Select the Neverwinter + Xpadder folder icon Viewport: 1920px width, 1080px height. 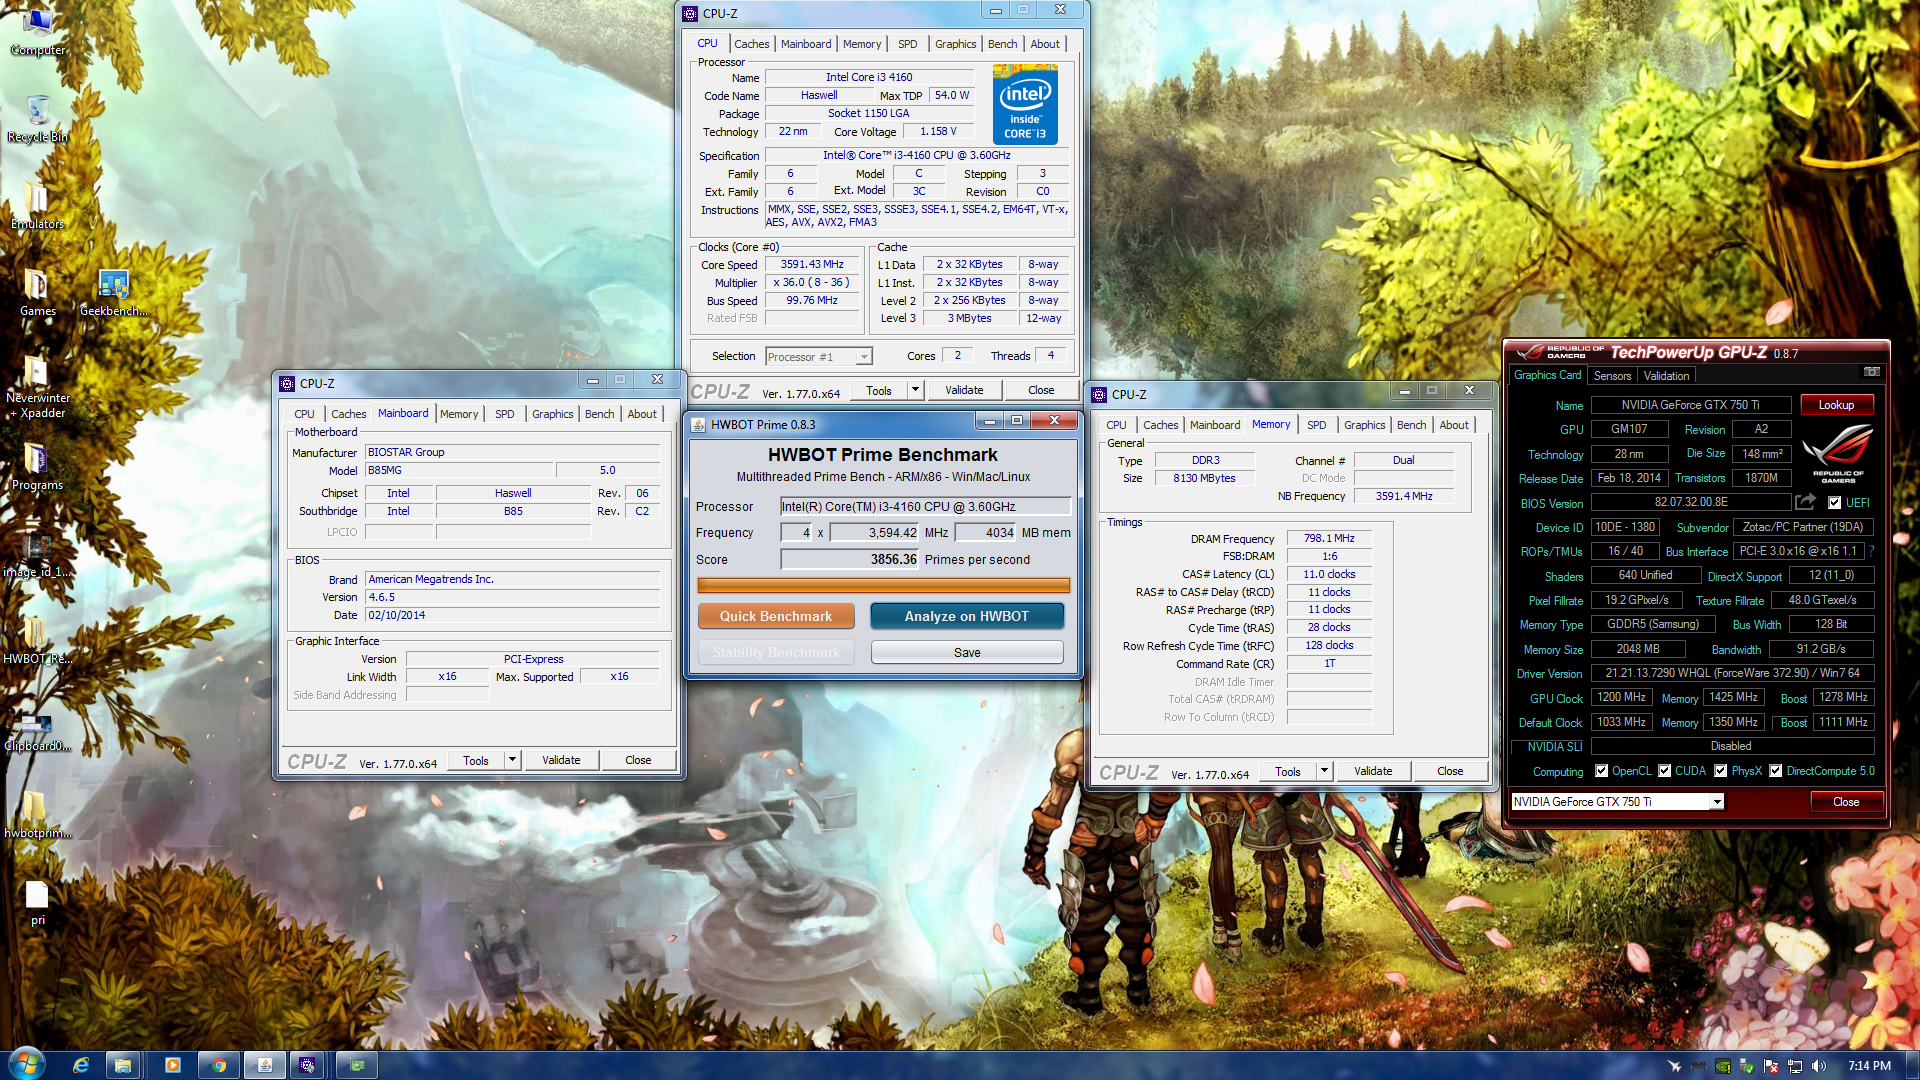pos(38,386)
